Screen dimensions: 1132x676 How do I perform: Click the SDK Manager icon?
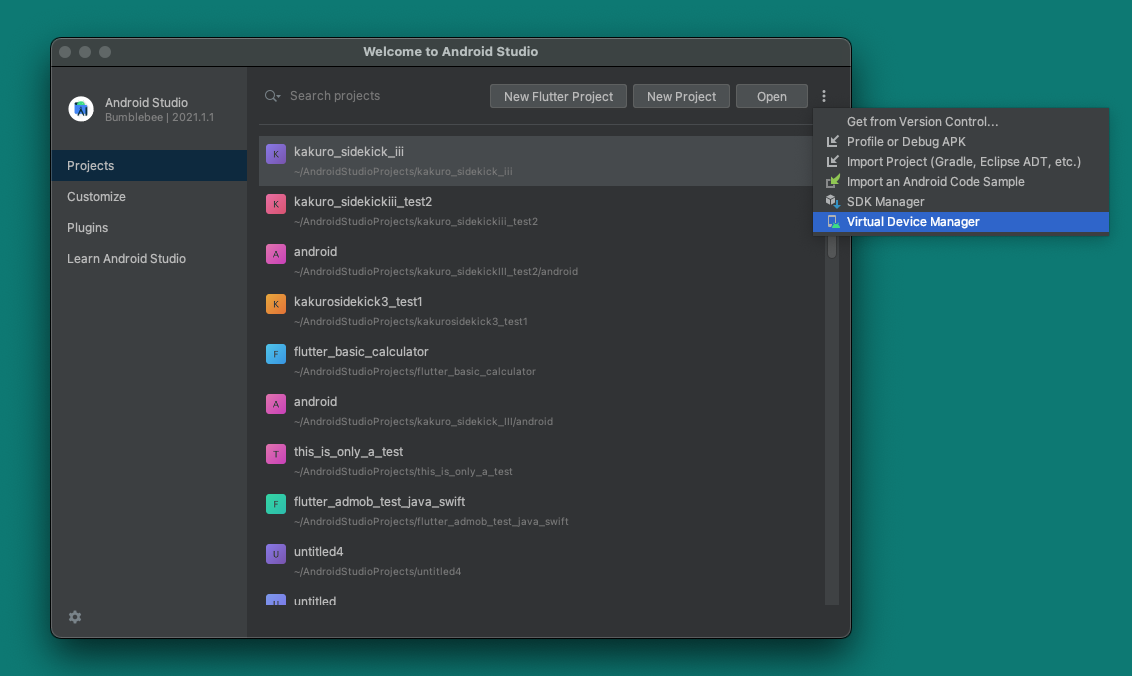coord(833,202)
